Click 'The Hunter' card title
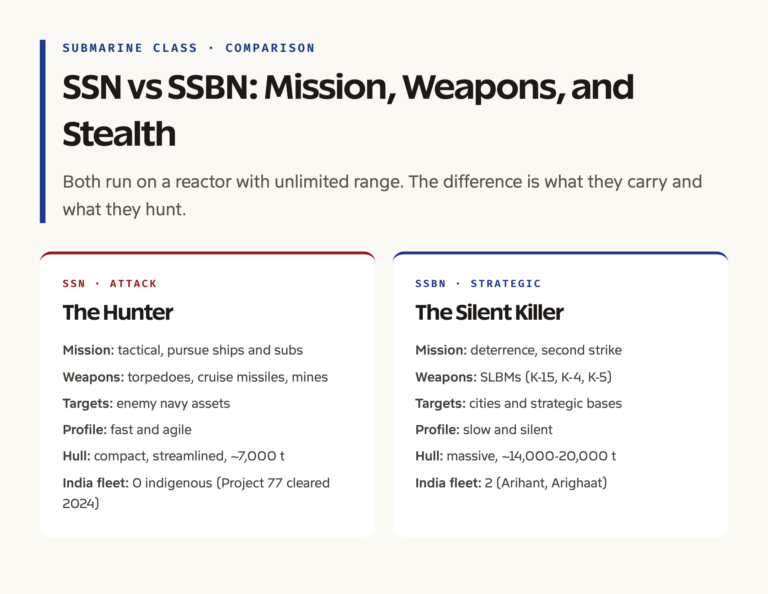Screen dimensions: 768x594 pyautogui.click(x=118, y=312)
